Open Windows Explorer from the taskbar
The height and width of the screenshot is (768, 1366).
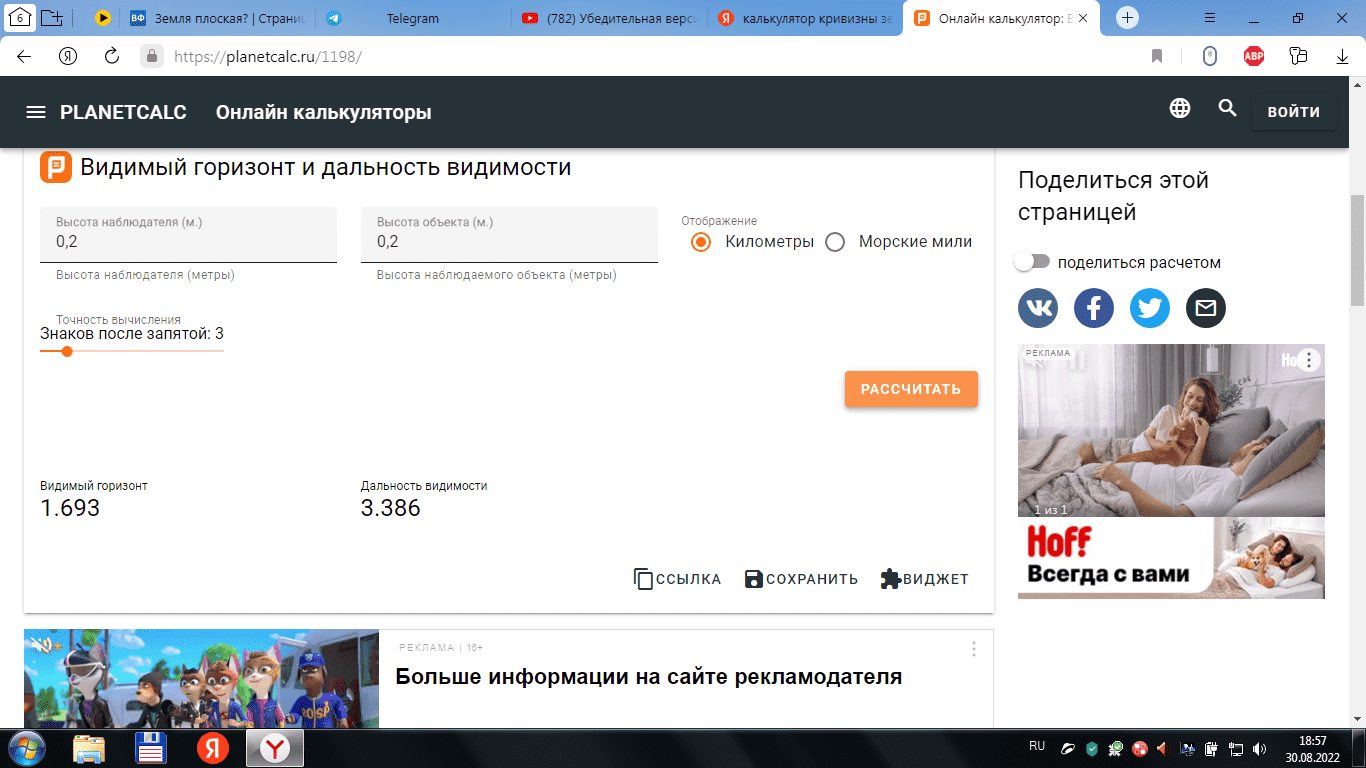coord(89,748)
